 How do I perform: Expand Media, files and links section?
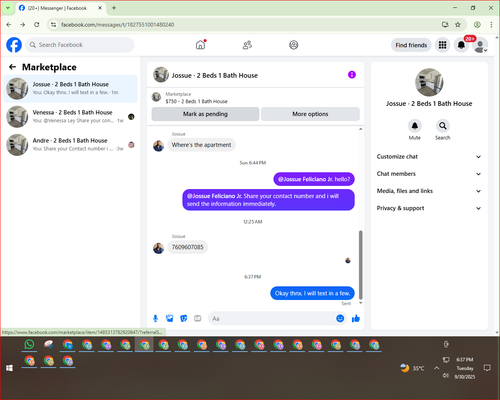429,191
